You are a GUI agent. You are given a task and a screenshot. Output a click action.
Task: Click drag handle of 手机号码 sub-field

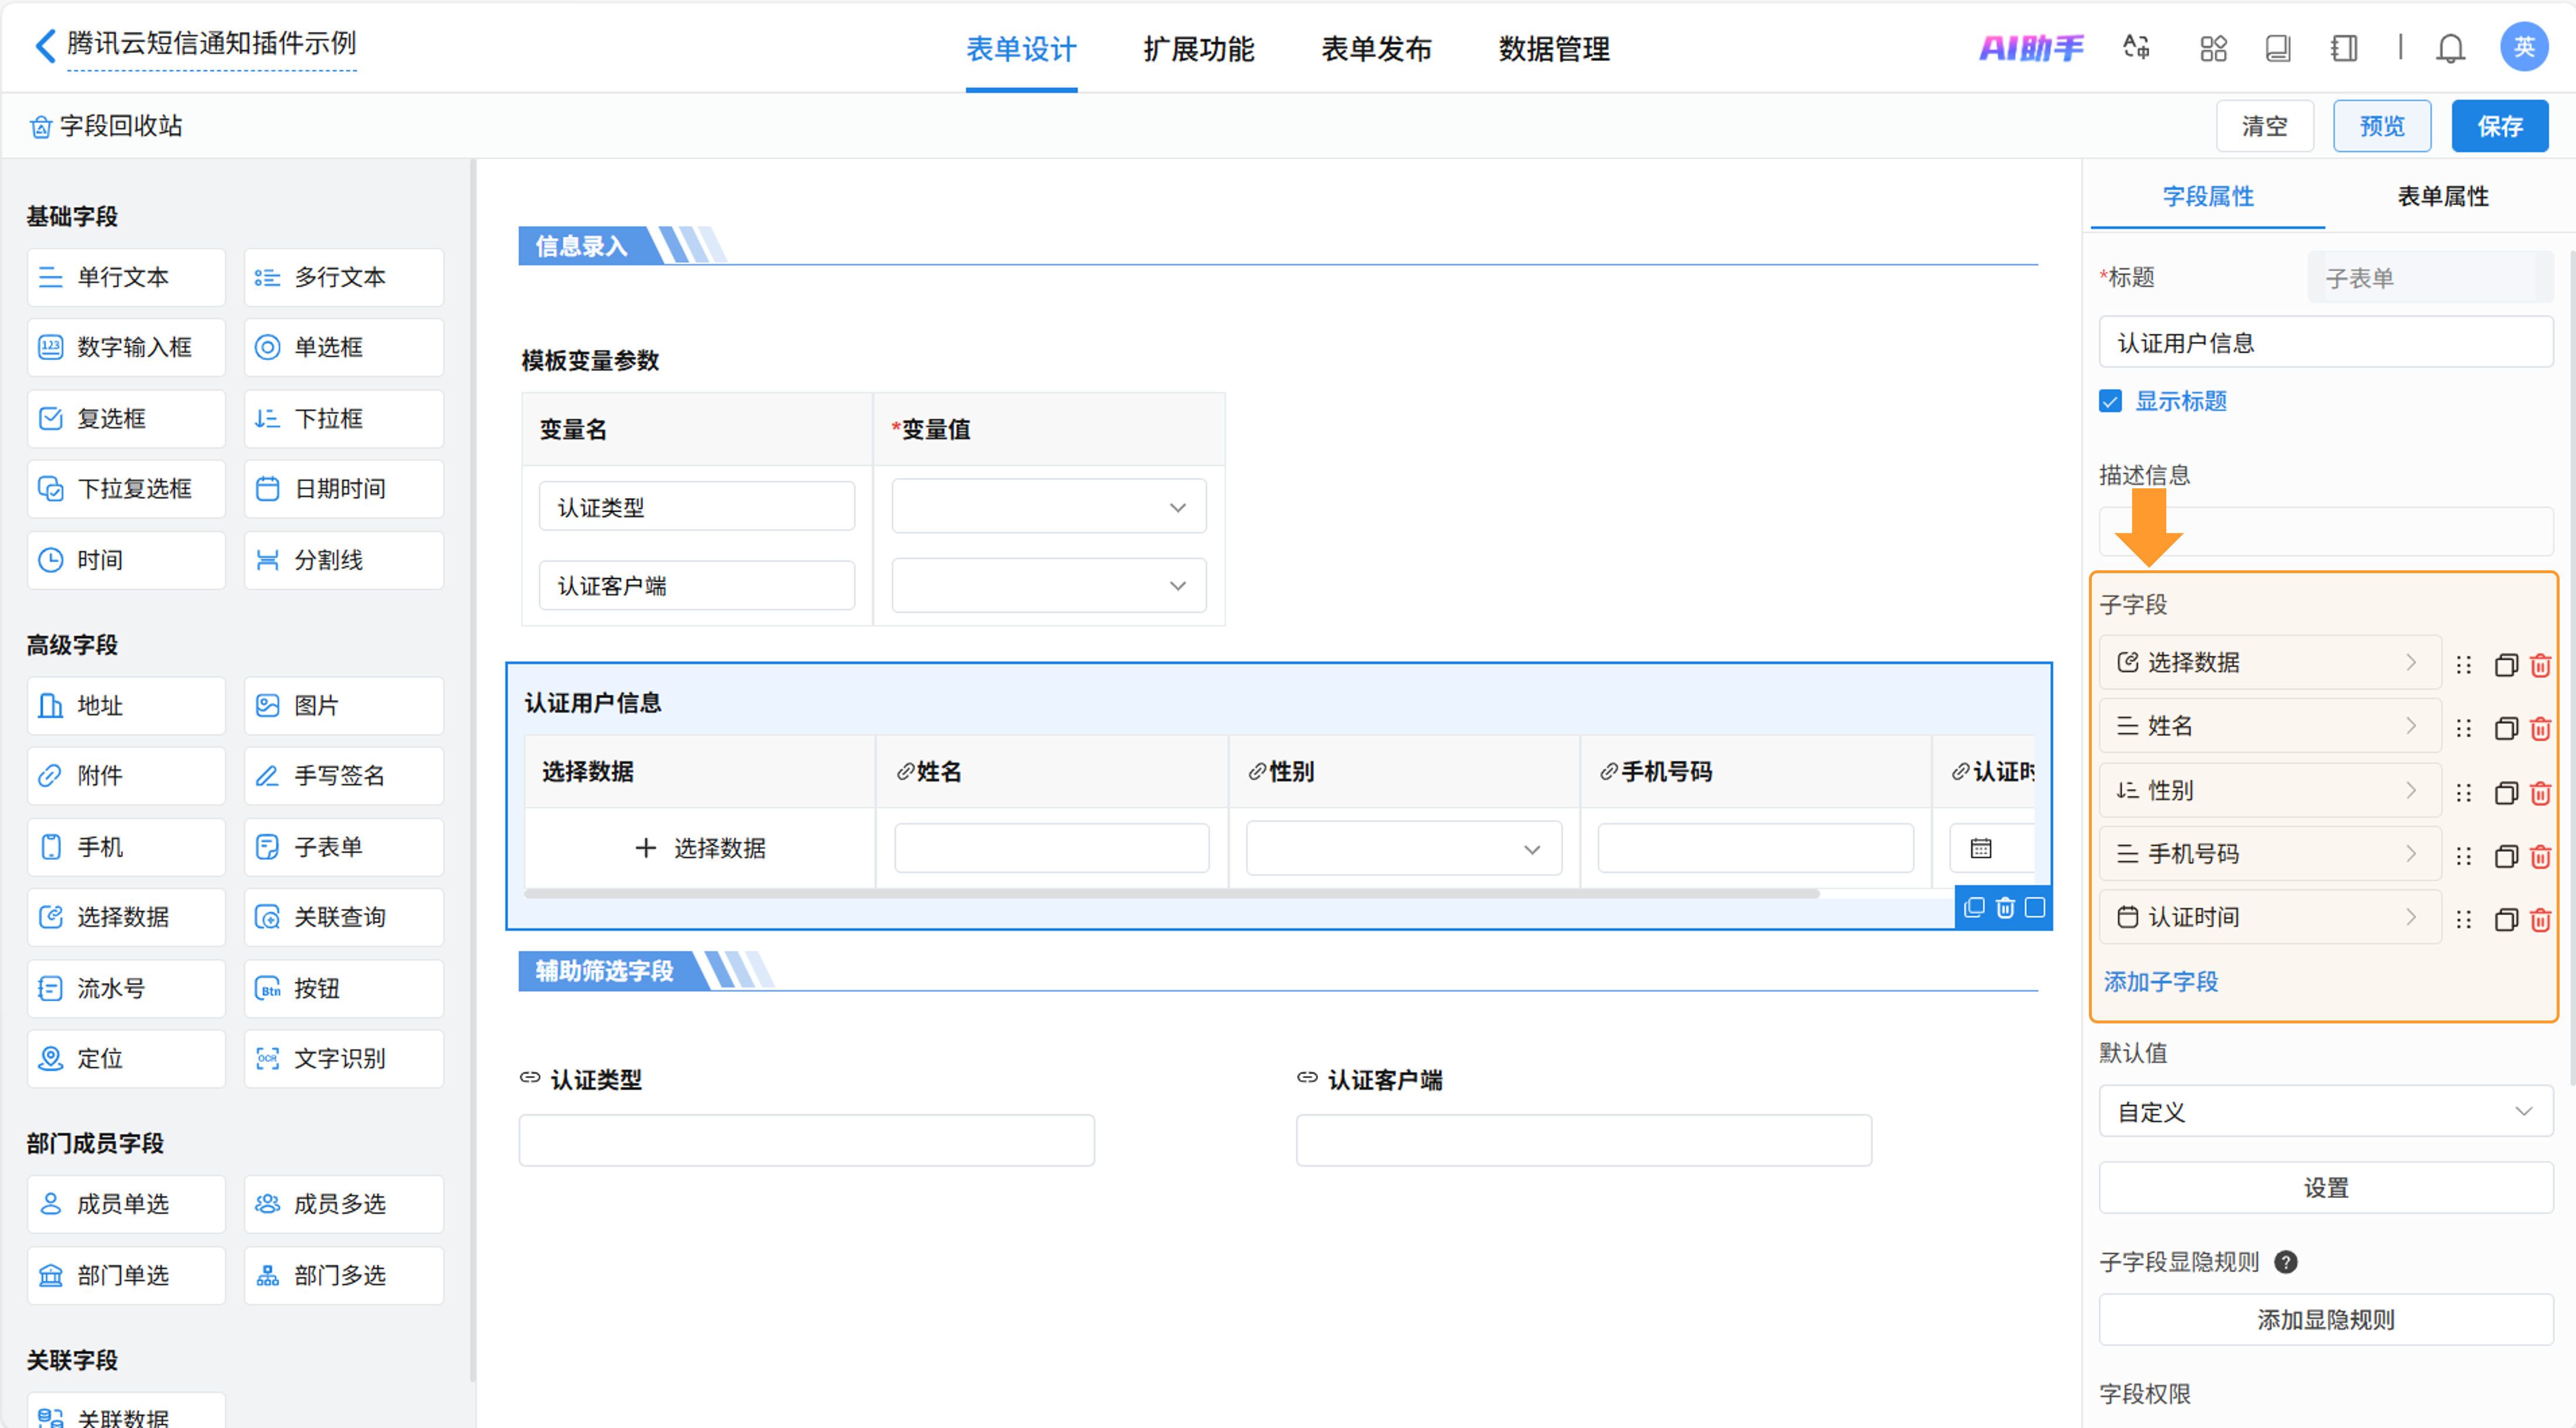click(x=2464, y=856)
